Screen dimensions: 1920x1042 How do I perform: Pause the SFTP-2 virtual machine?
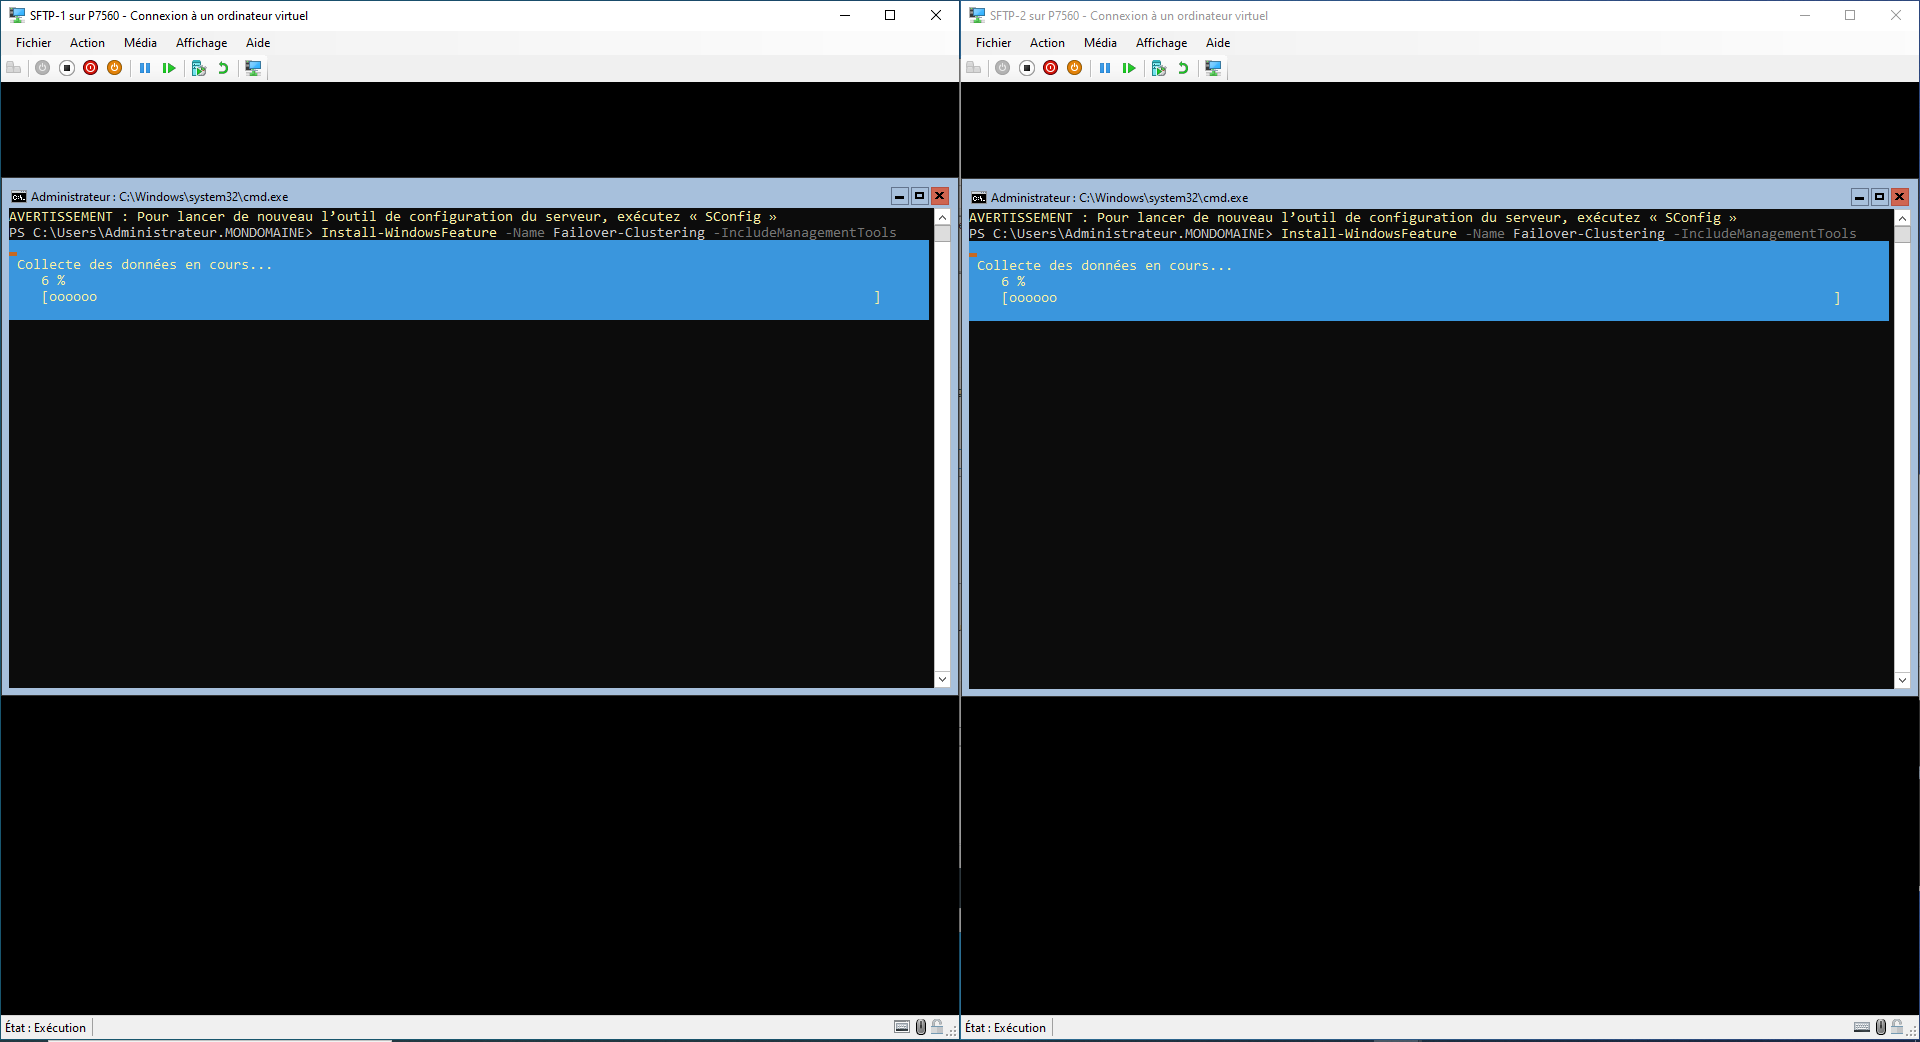tap(1105, 68)
